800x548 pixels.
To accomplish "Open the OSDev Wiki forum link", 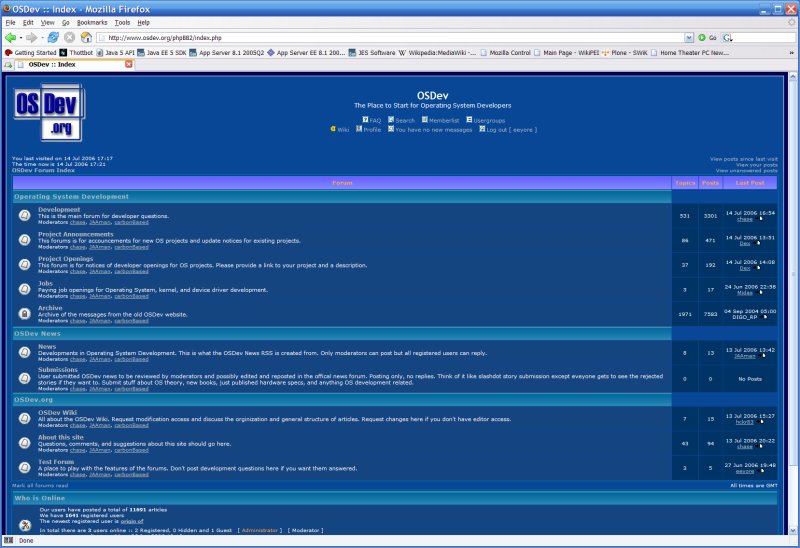I will point(57,412).
